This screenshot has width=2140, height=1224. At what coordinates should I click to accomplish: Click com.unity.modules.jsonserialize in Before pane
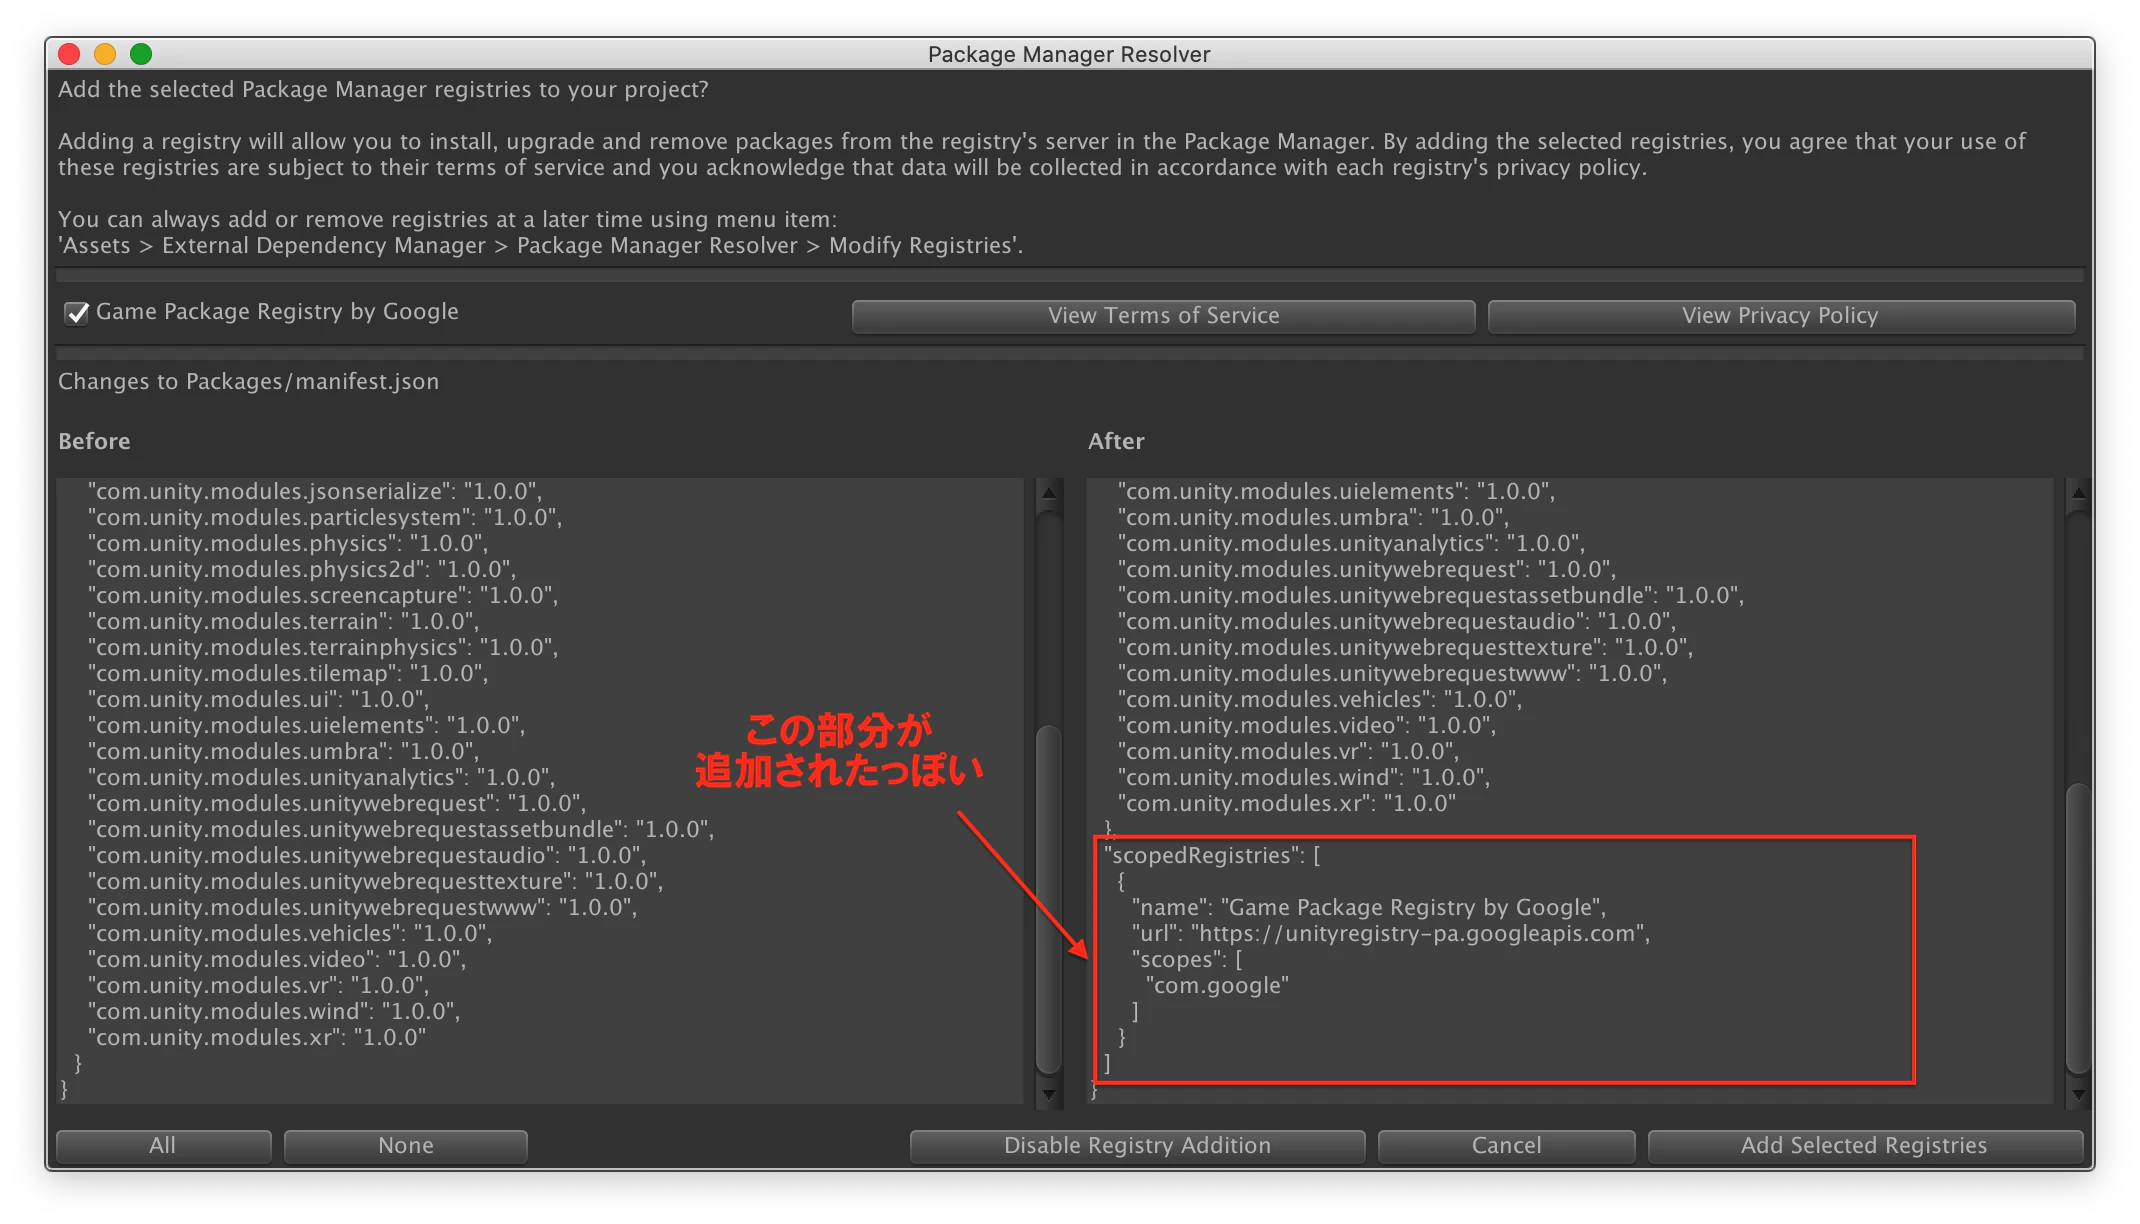tap(315, 492)
